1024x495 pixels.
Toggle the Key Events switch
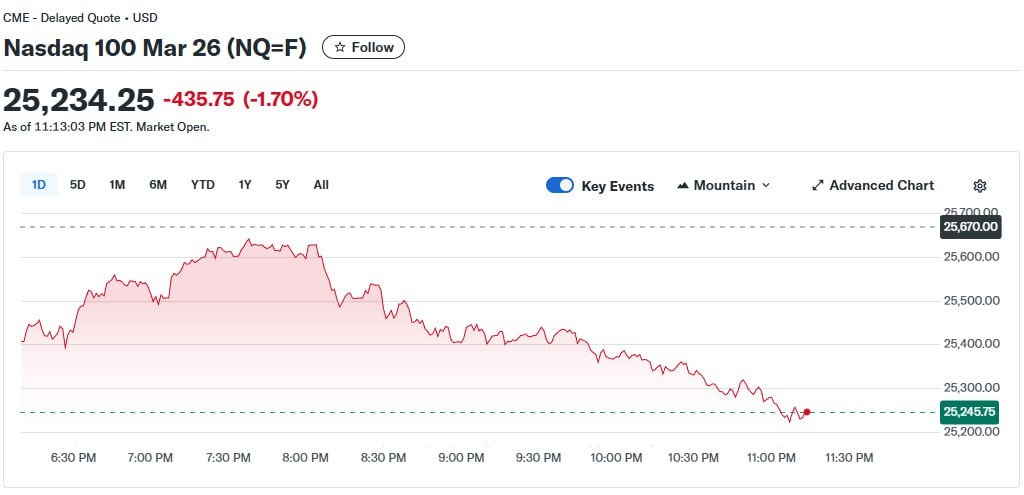pos(560,186)
